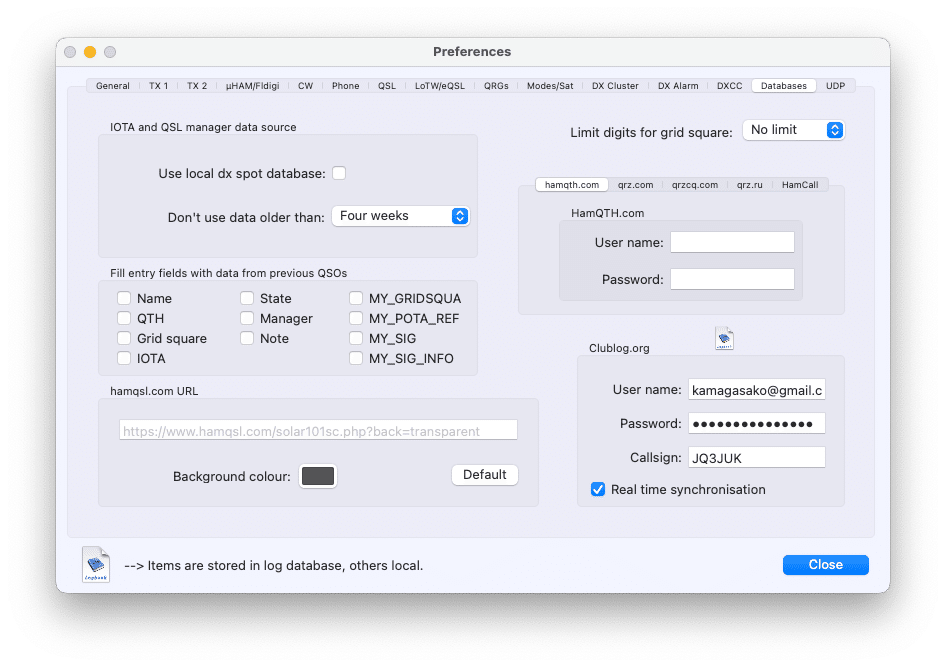Check the Name fill option

pos(124,298)
